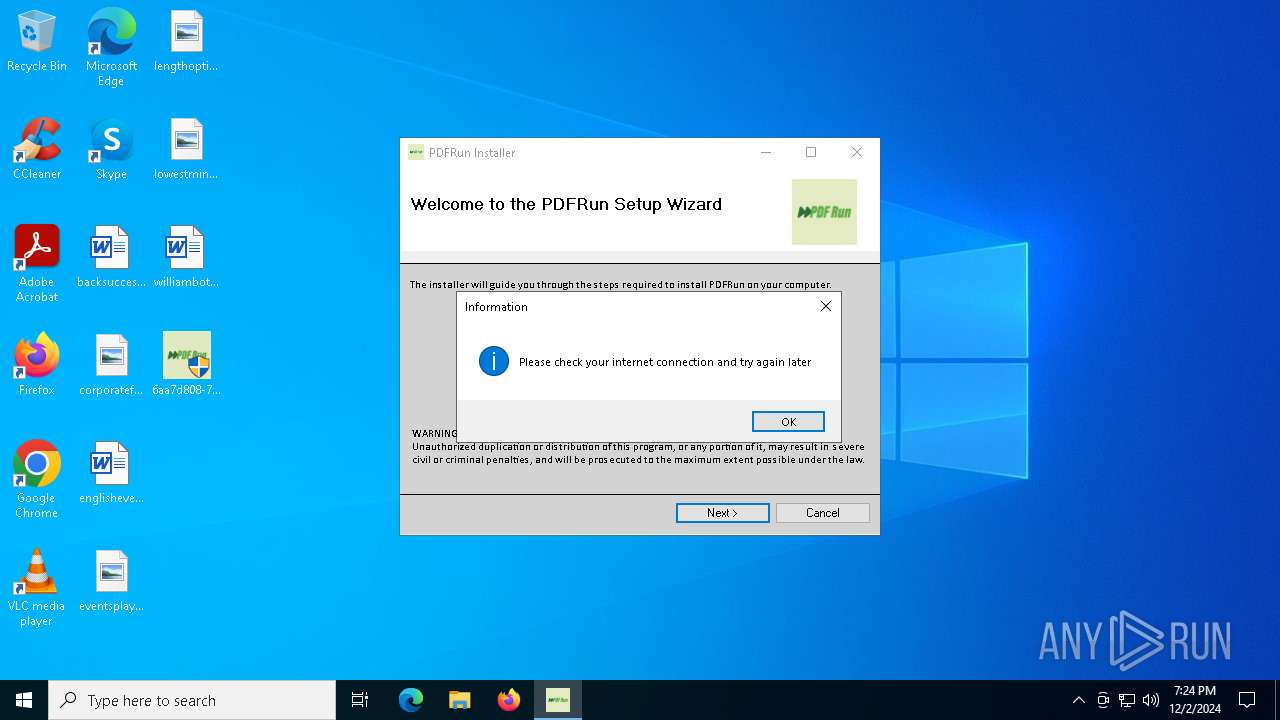Click the Meet Now tray icon
Viewport: 1280px width, 720px height.
[x=1103, y=700]
